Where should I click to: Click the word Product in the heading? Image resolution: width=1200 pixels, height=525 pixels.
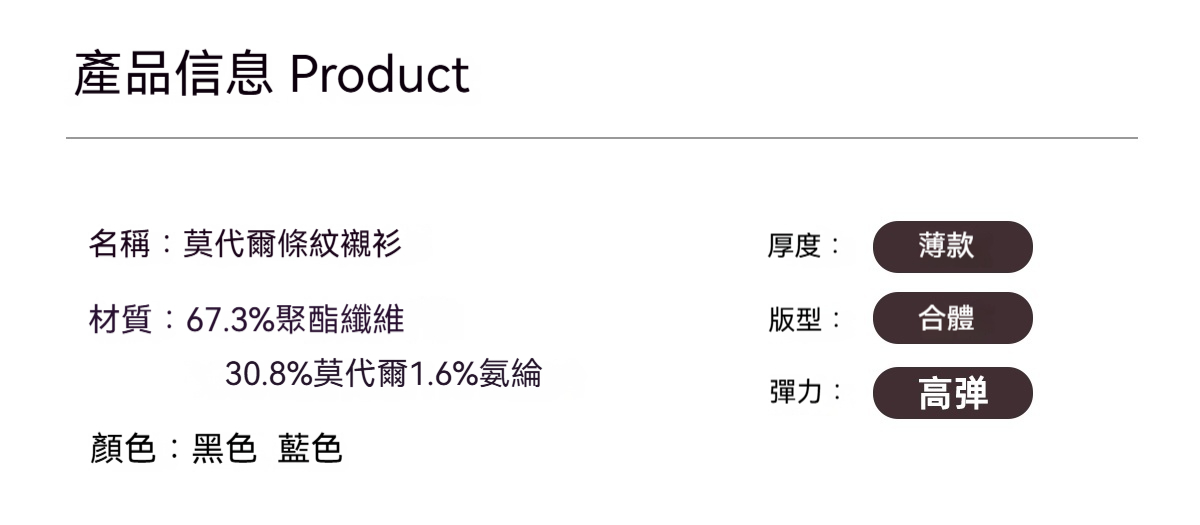(x=380, y=75)
